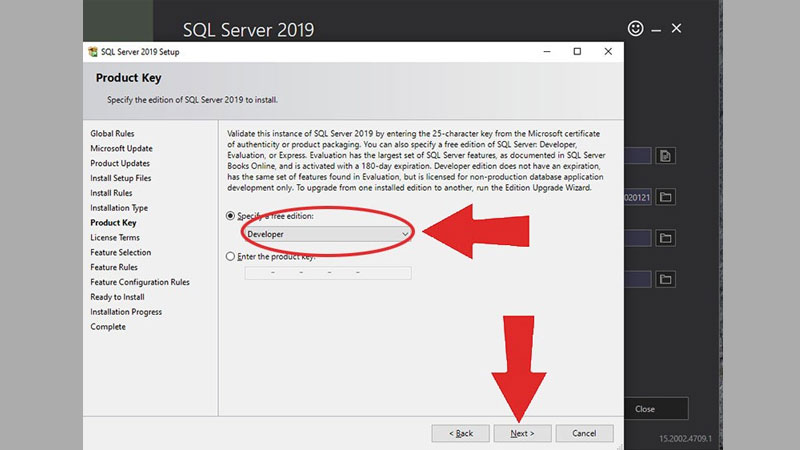Select Global Rules step in sidebar
The height and width of the screenshot is (450, 800).
coord(112,134)
